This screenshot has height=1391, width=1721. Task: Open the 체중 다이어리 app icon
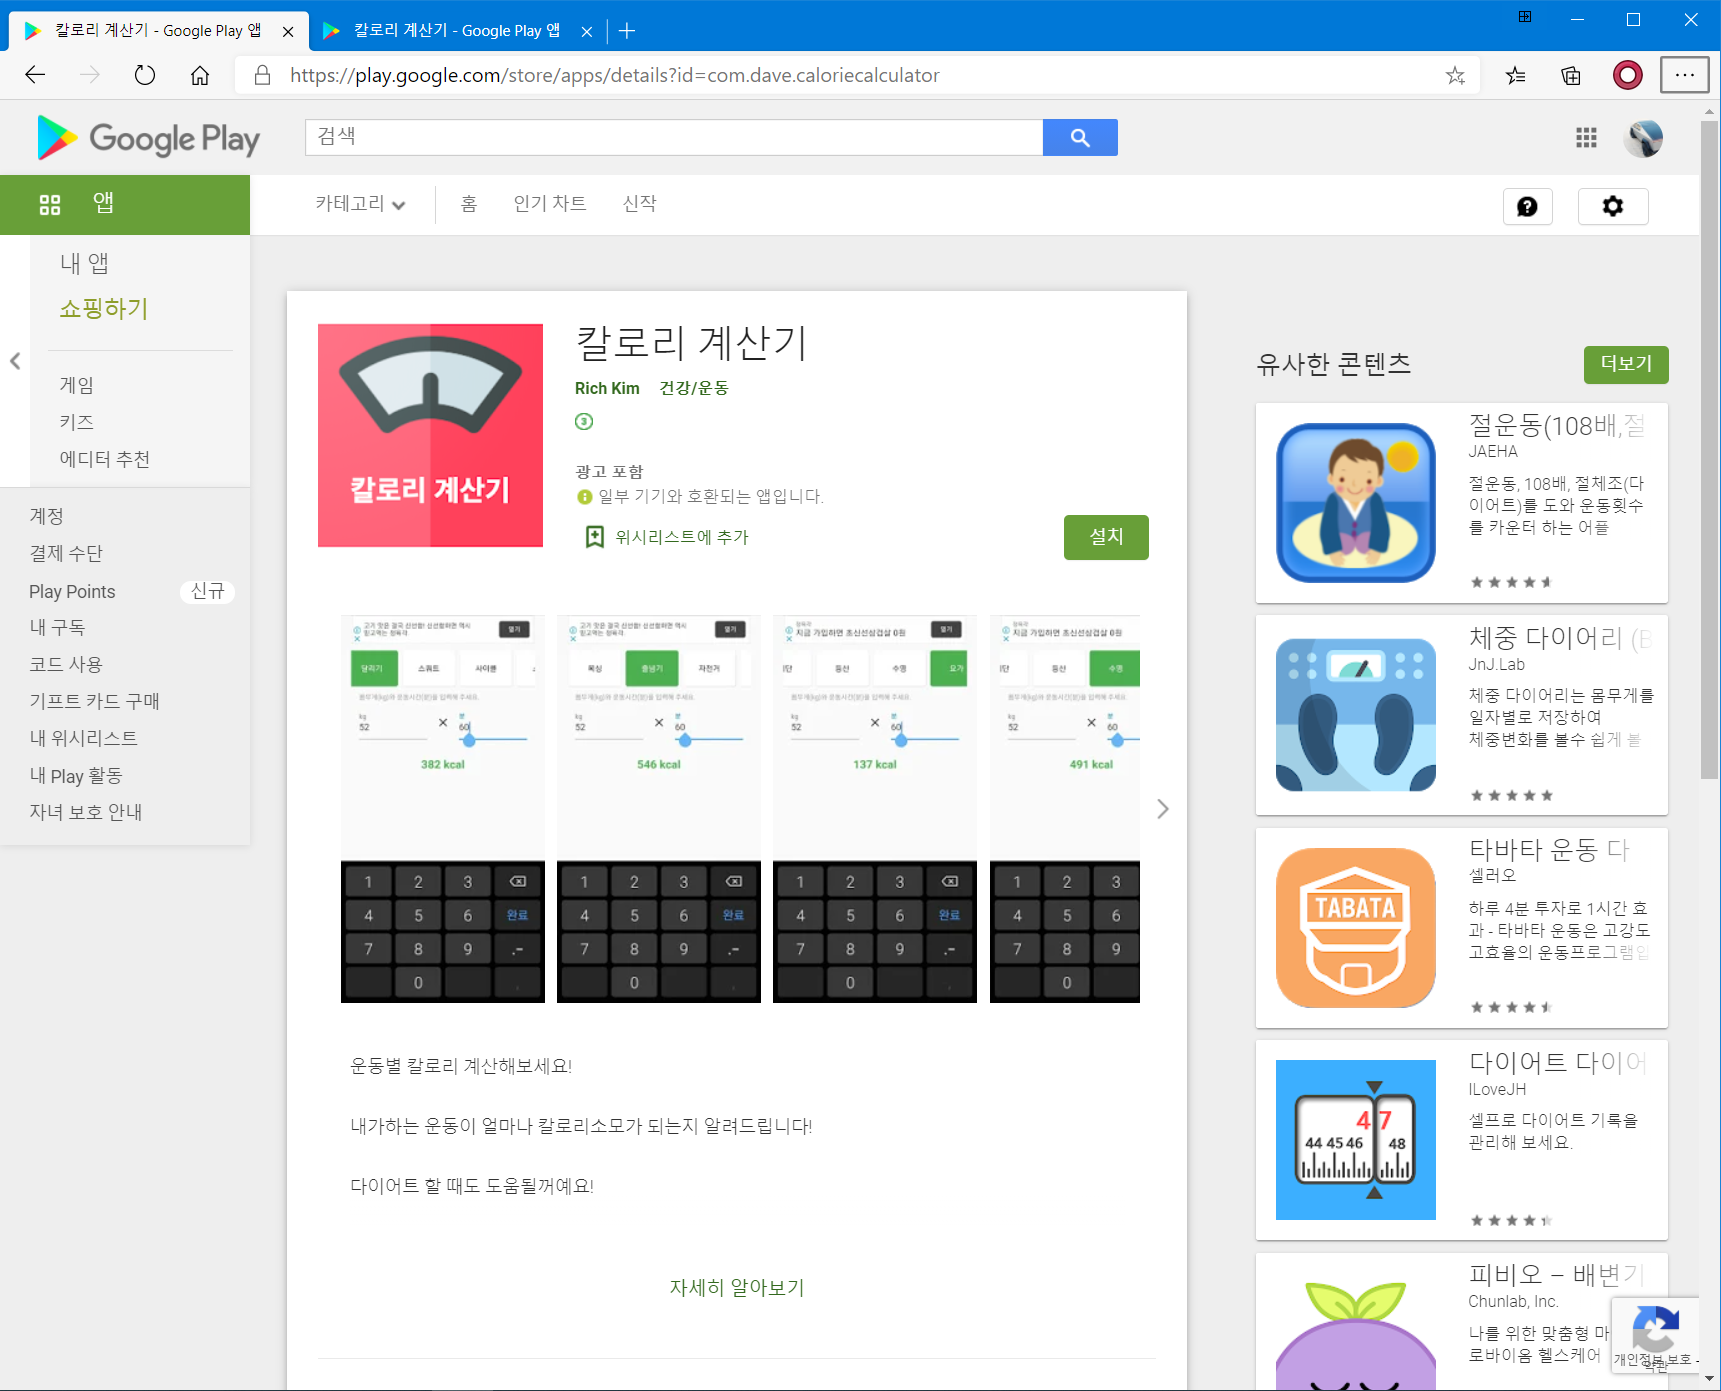(1356, 715)
